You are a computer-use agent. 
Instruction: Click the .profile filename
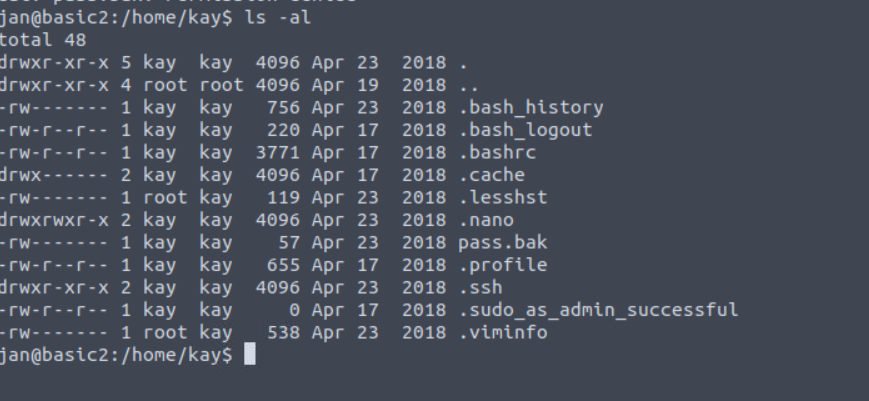coord(503,265)
